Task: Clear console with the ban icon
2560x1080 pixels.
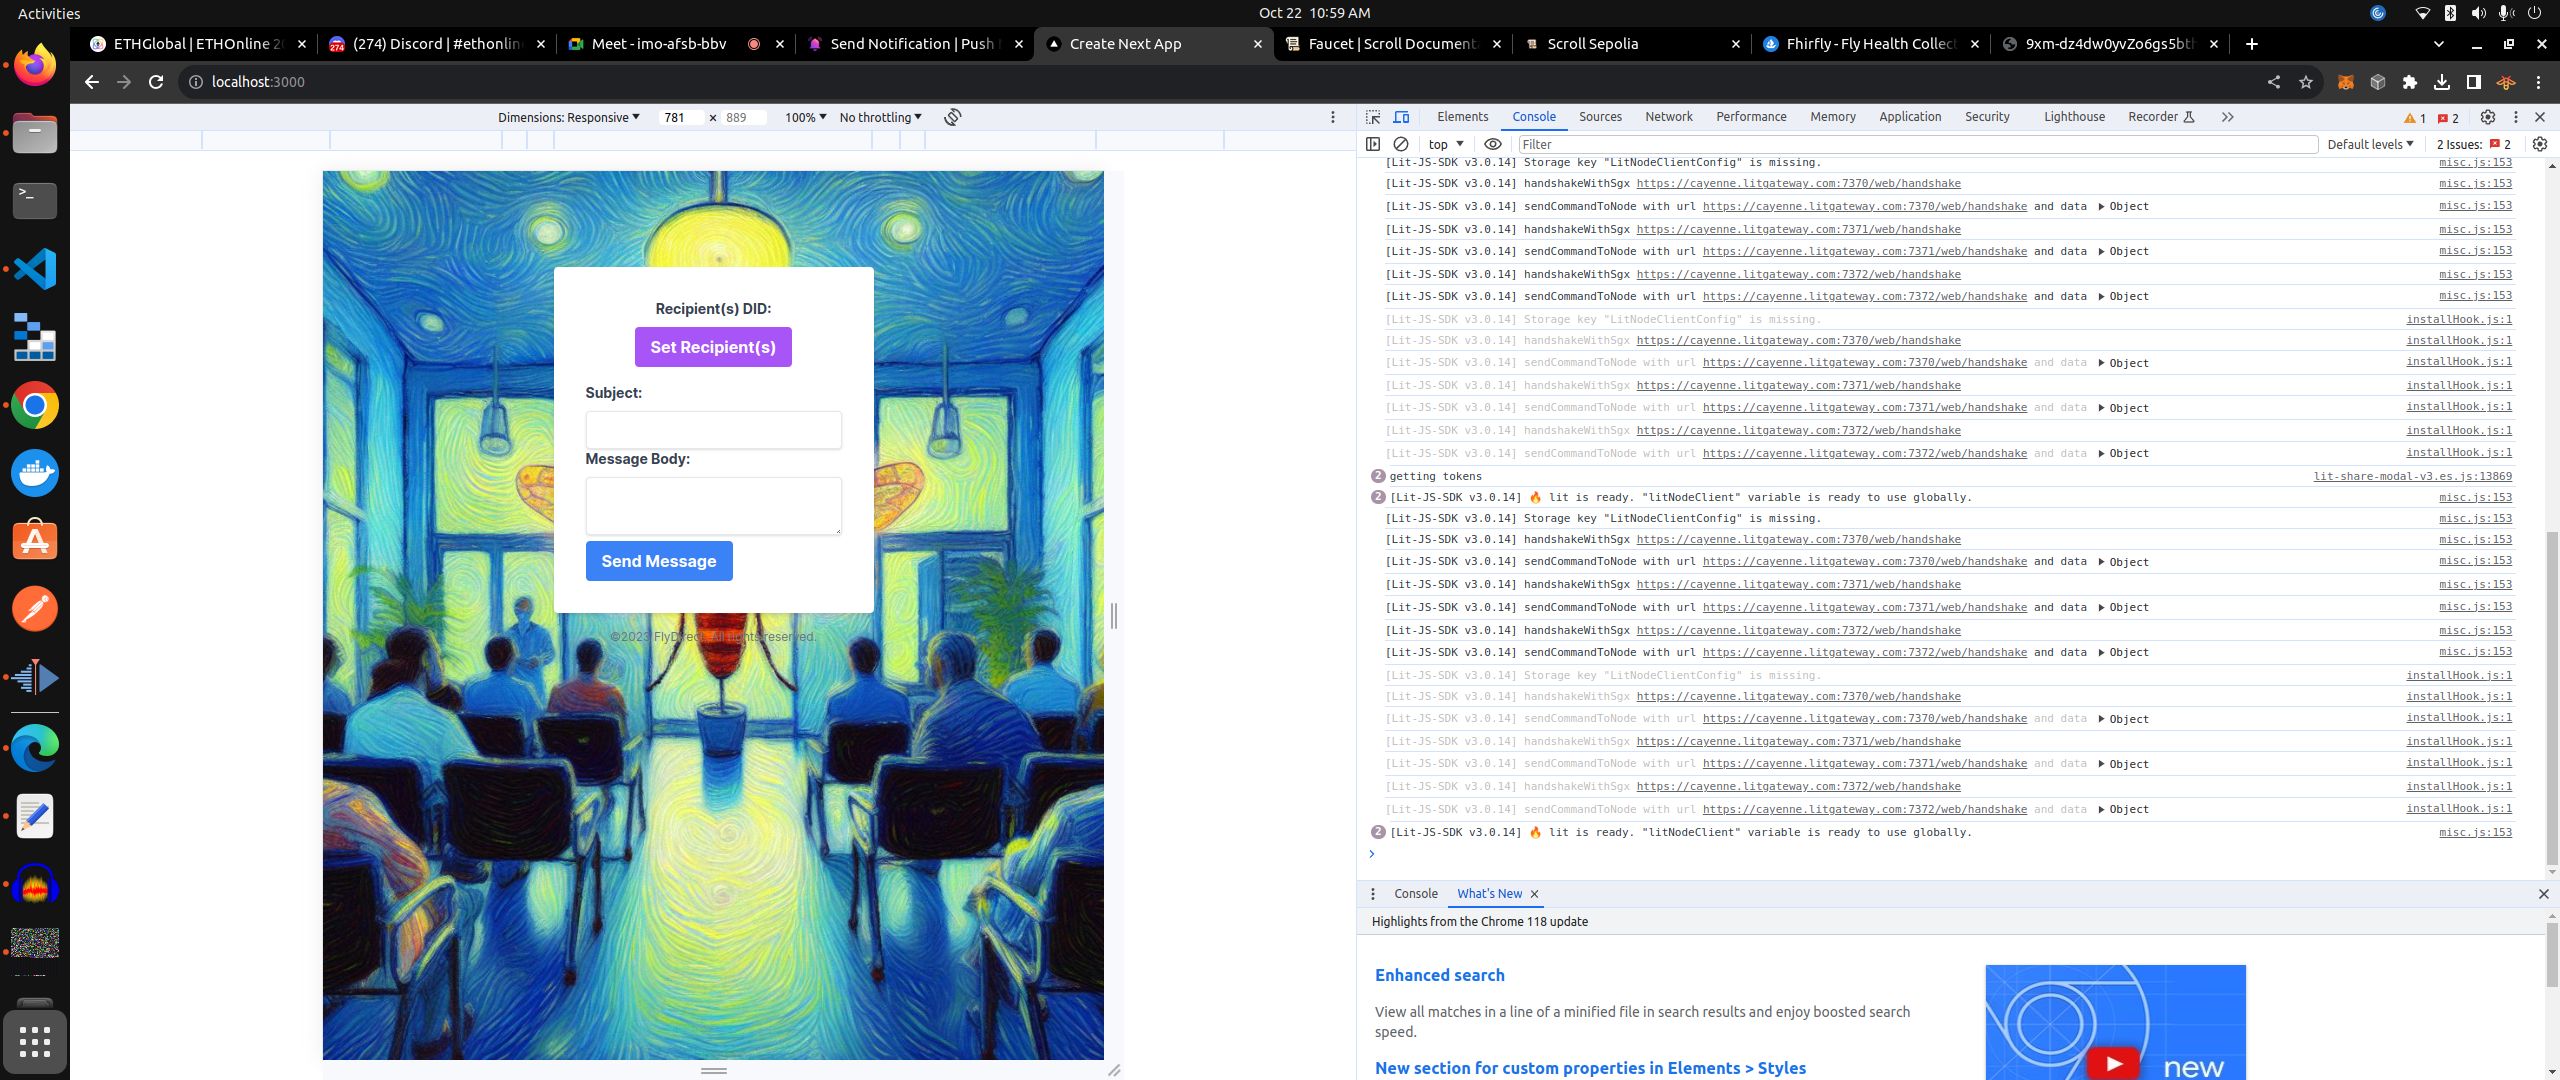Action: 1401,144
